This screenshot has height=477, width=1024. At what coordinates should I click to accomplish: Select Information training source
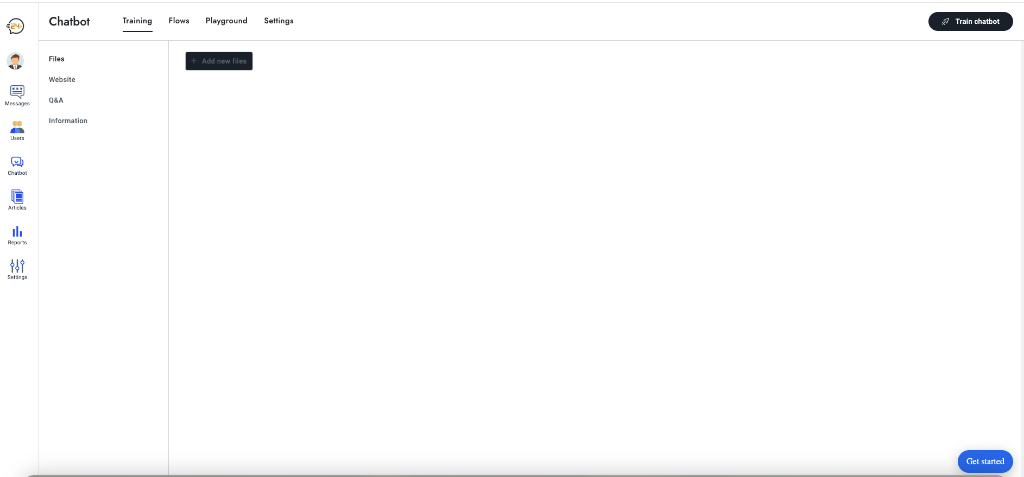pyautogui.click(x=68, y=121)
